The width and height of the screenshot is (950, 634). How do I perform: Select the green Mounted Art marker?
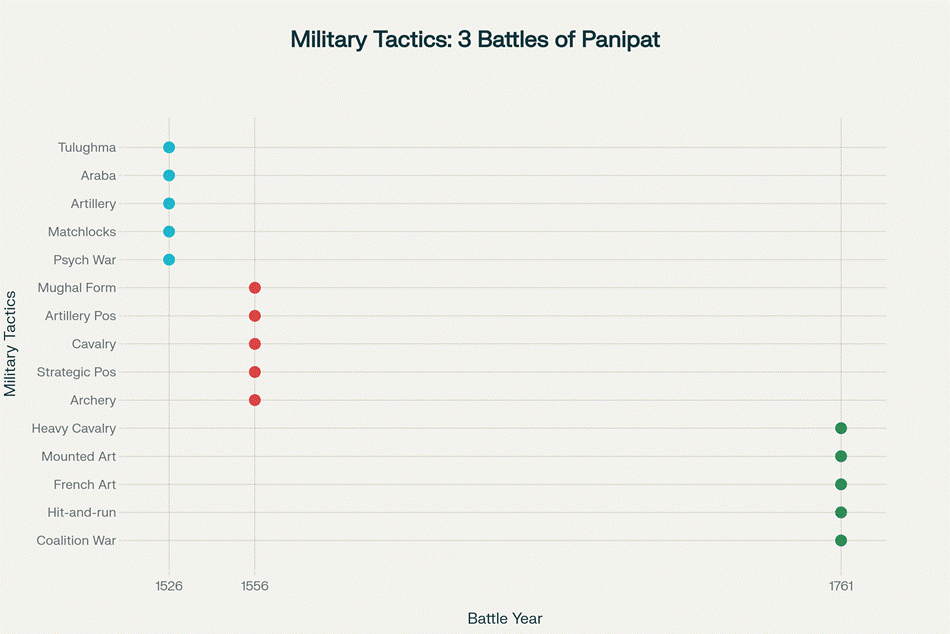coord(841,456)
